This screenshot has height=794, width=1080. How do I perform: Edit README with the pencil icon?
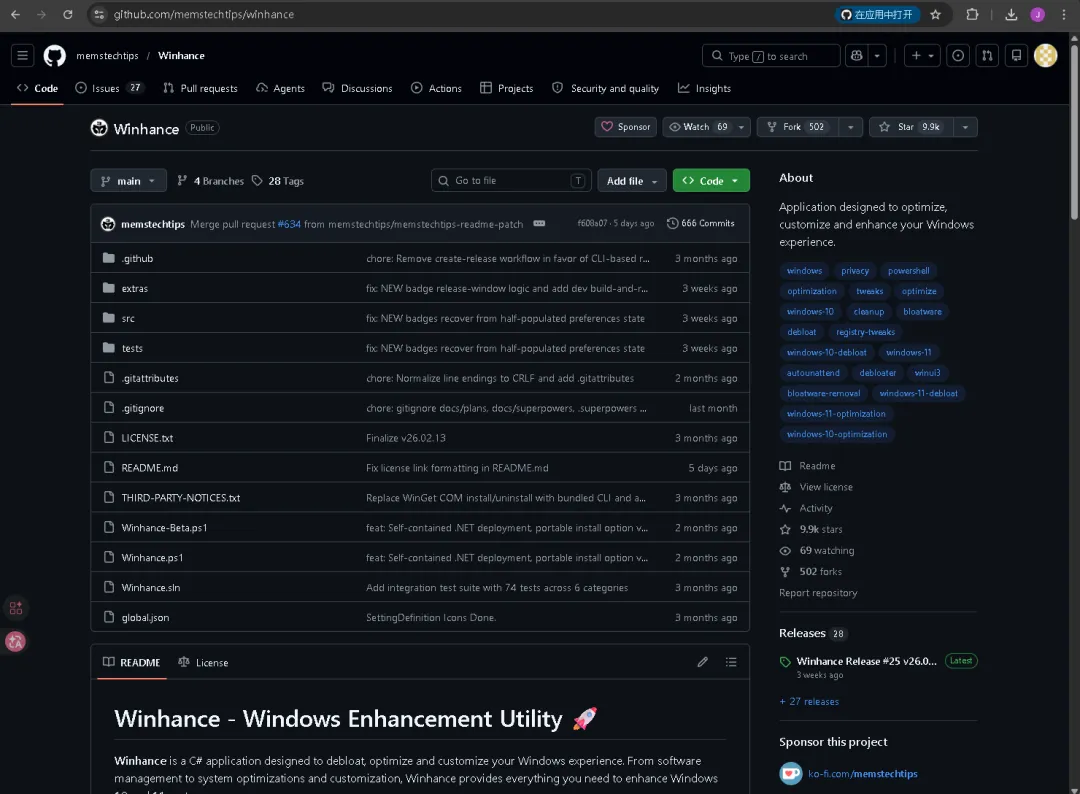703,662
